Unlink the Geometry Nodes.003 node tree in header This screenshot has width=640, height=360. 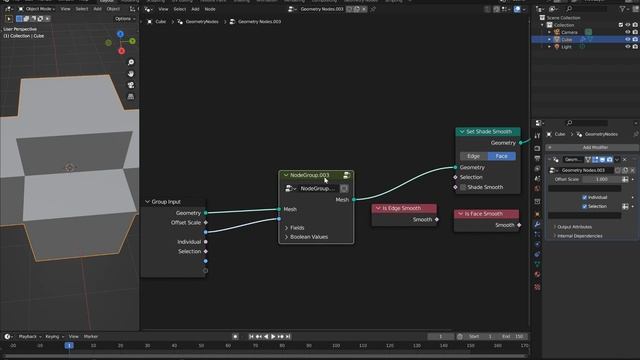tap(364, 9)
